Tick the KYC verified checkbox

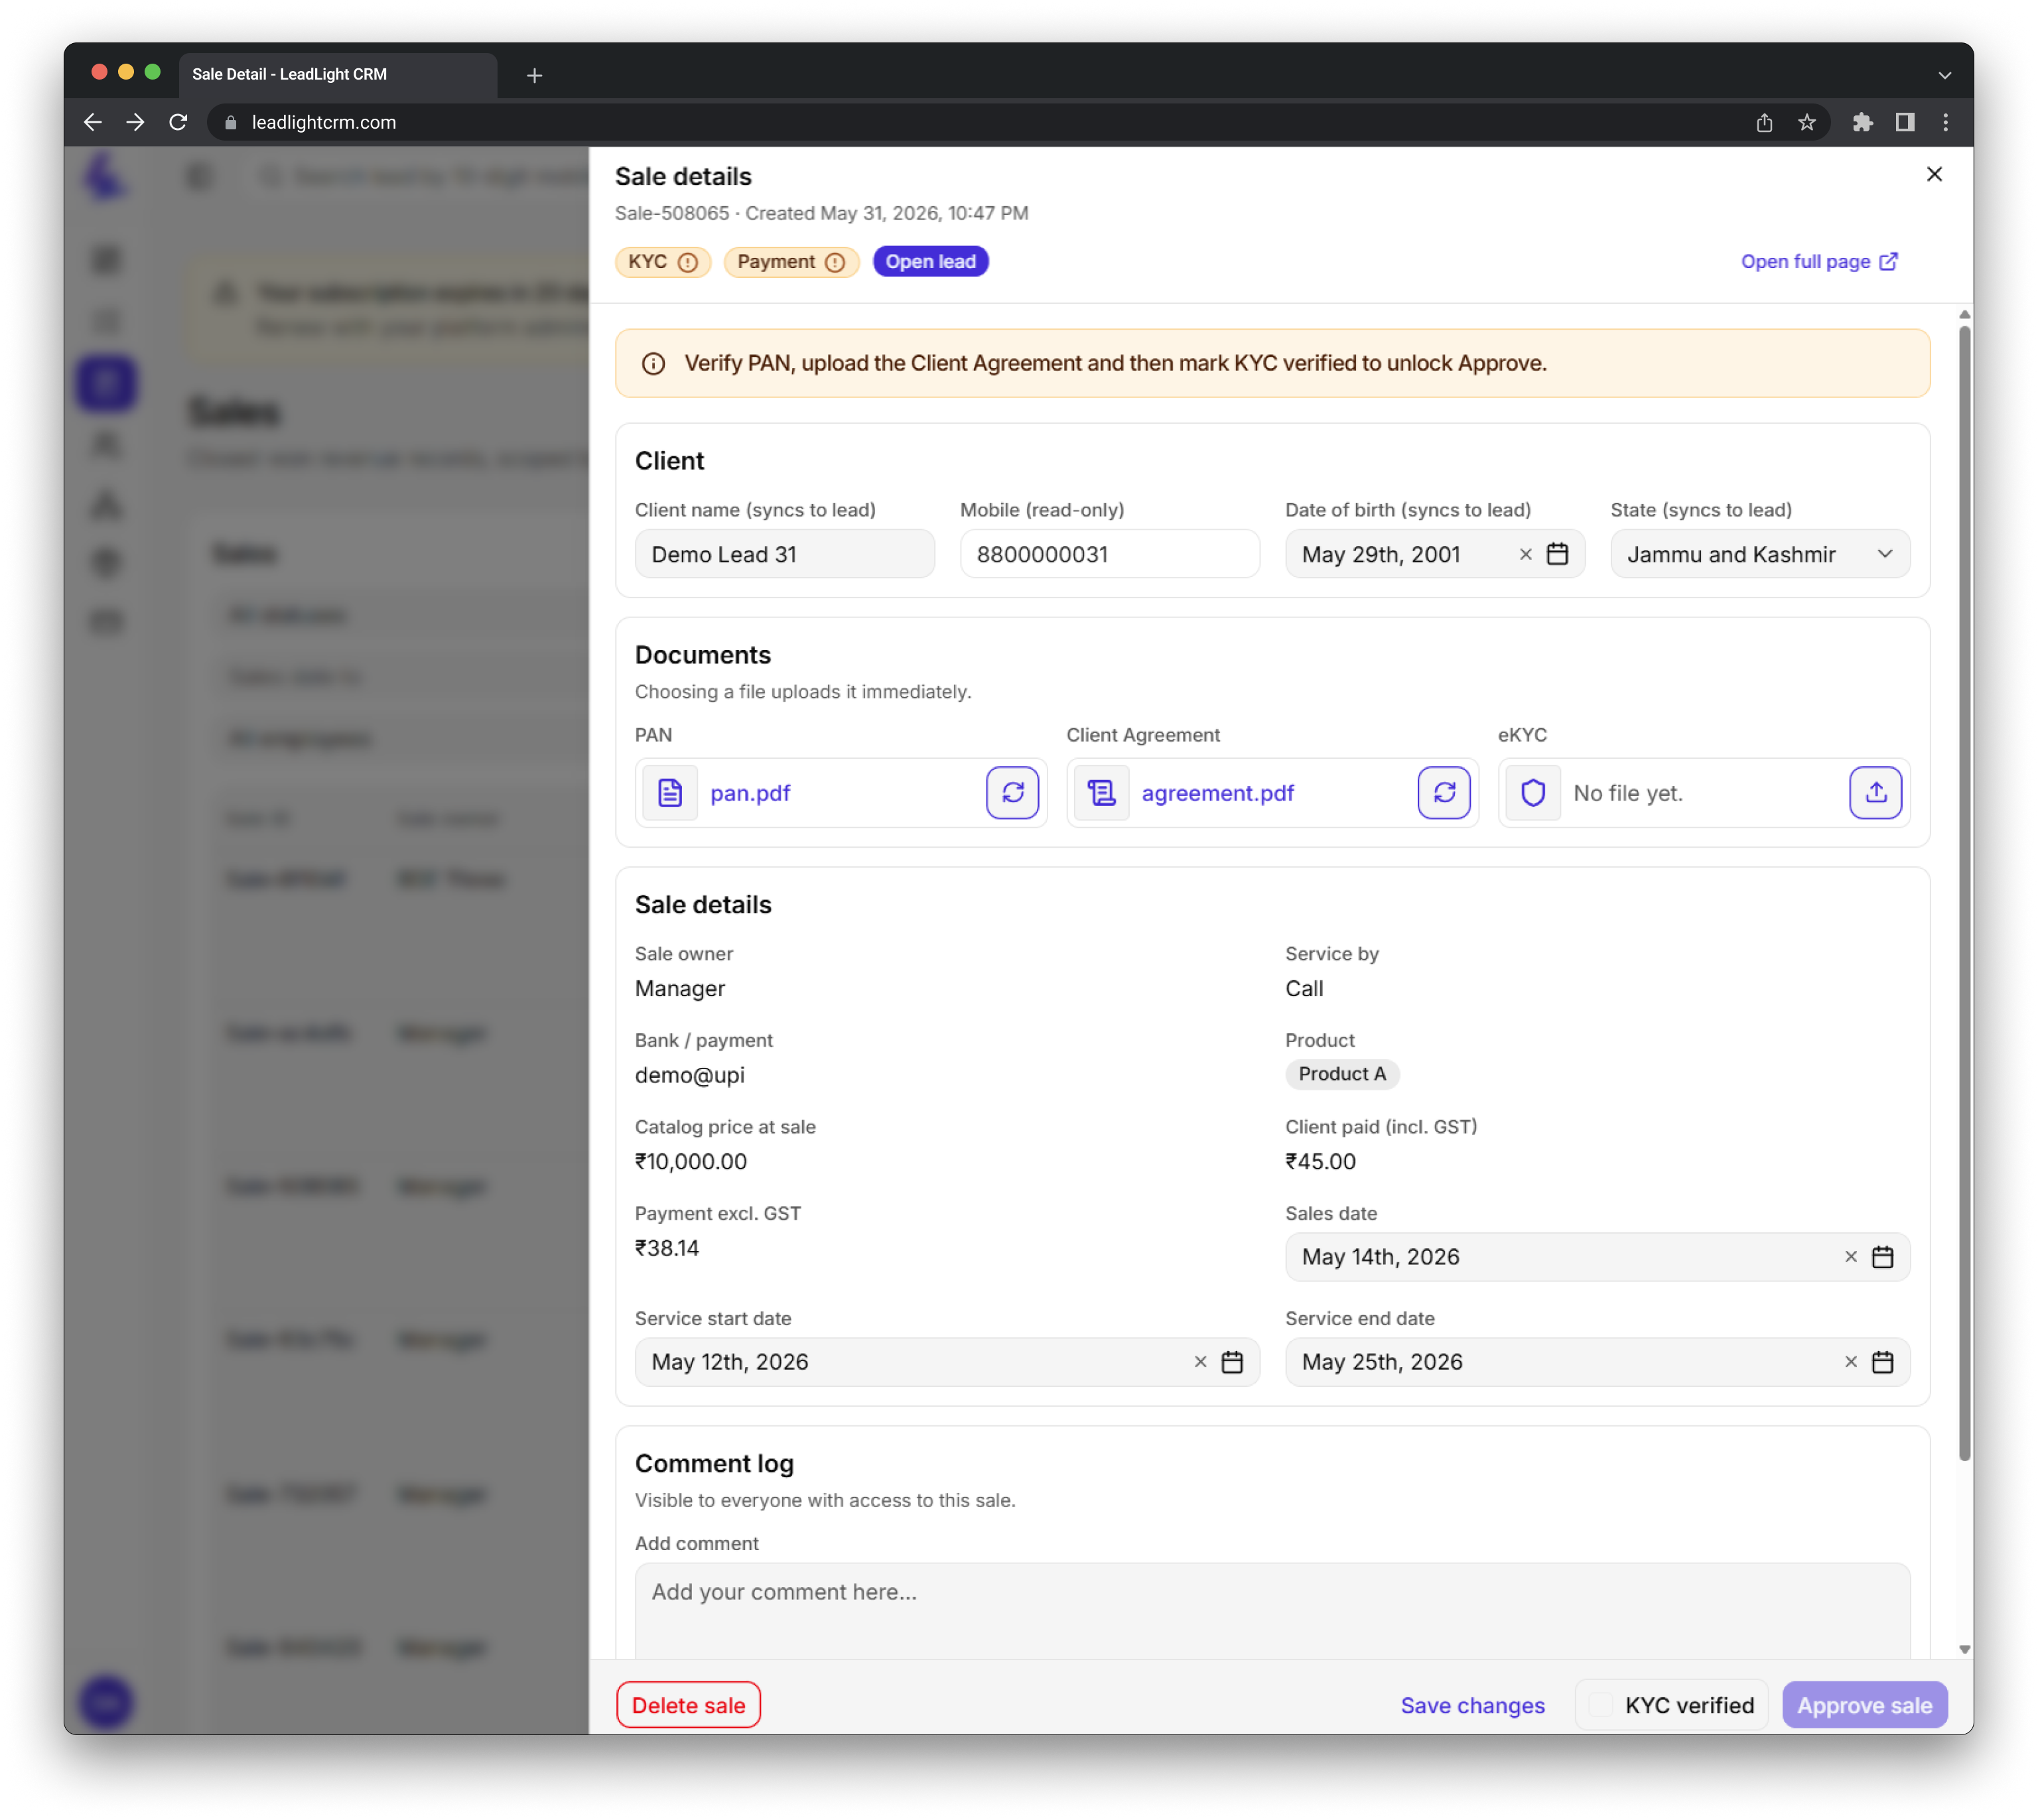[1600, 1705]
